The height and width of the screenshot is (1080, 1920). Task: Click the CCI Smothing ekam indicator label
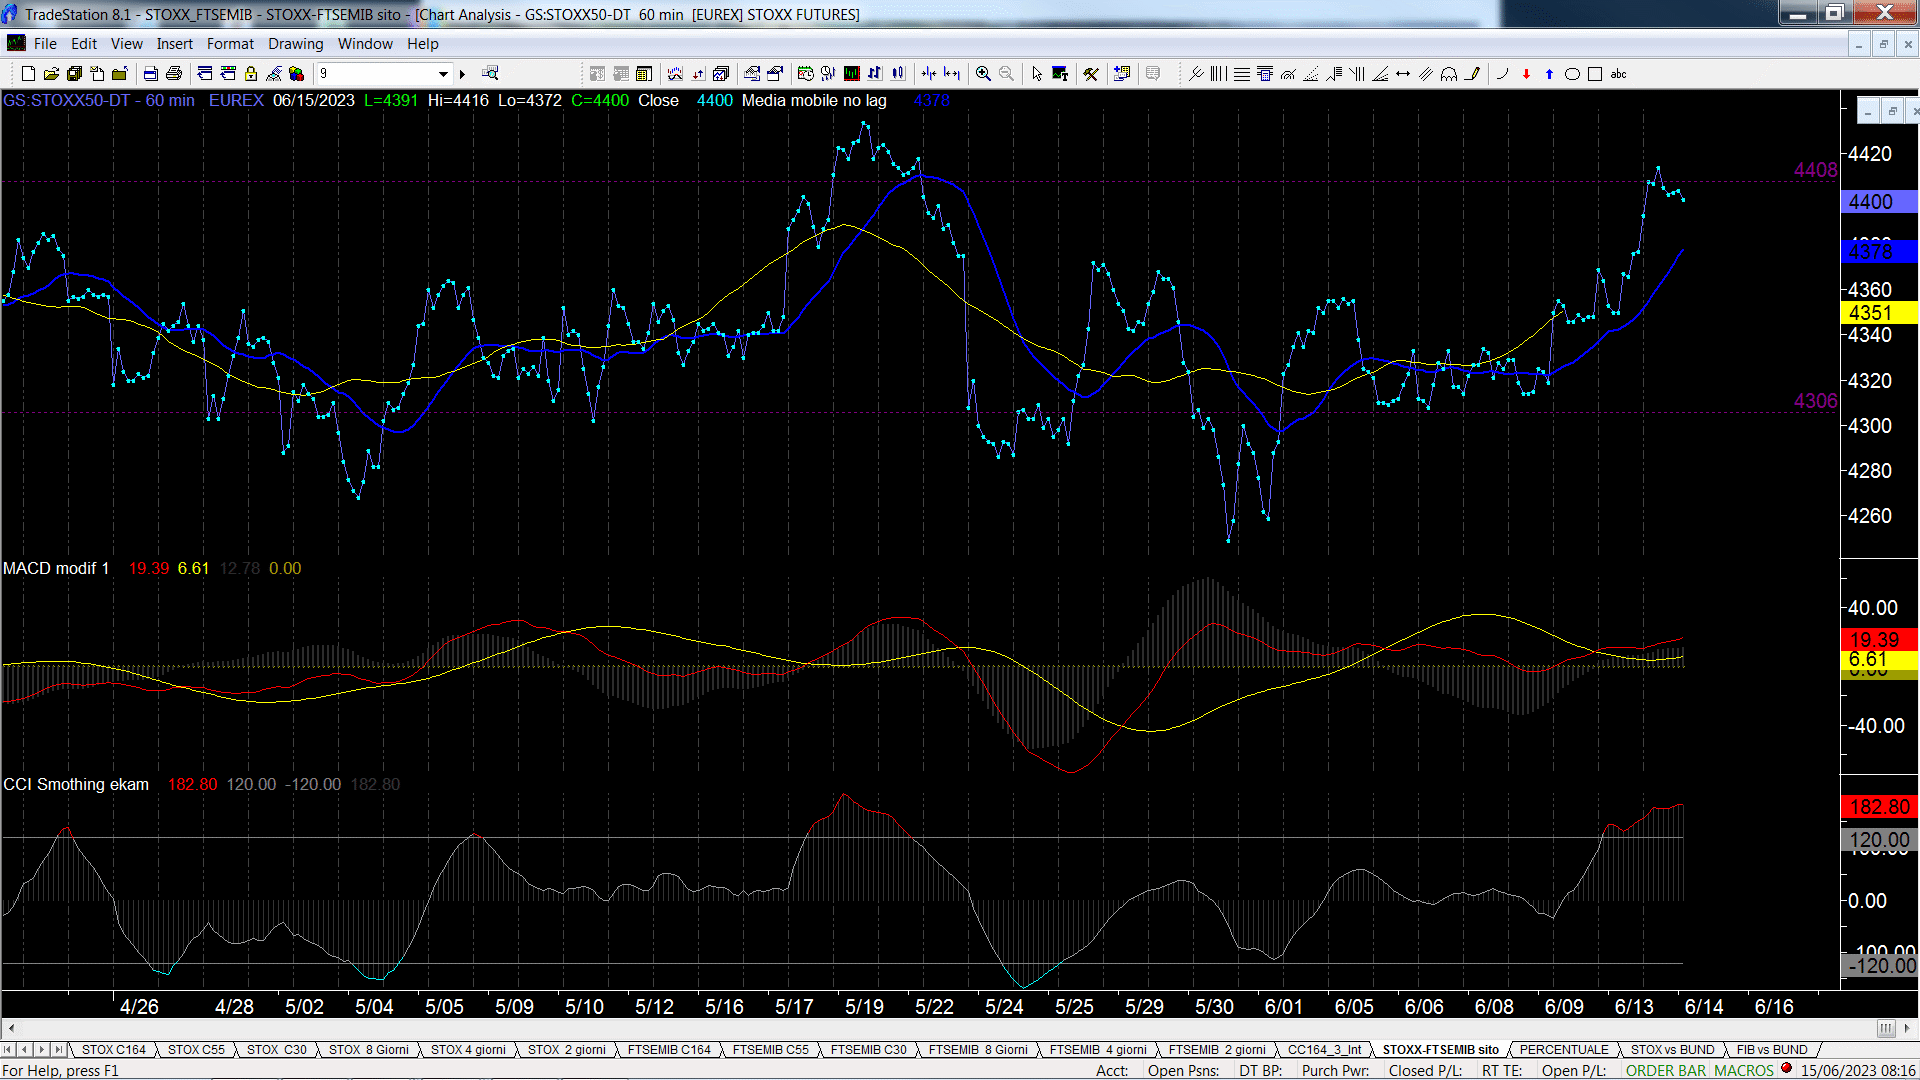[76, 784]
